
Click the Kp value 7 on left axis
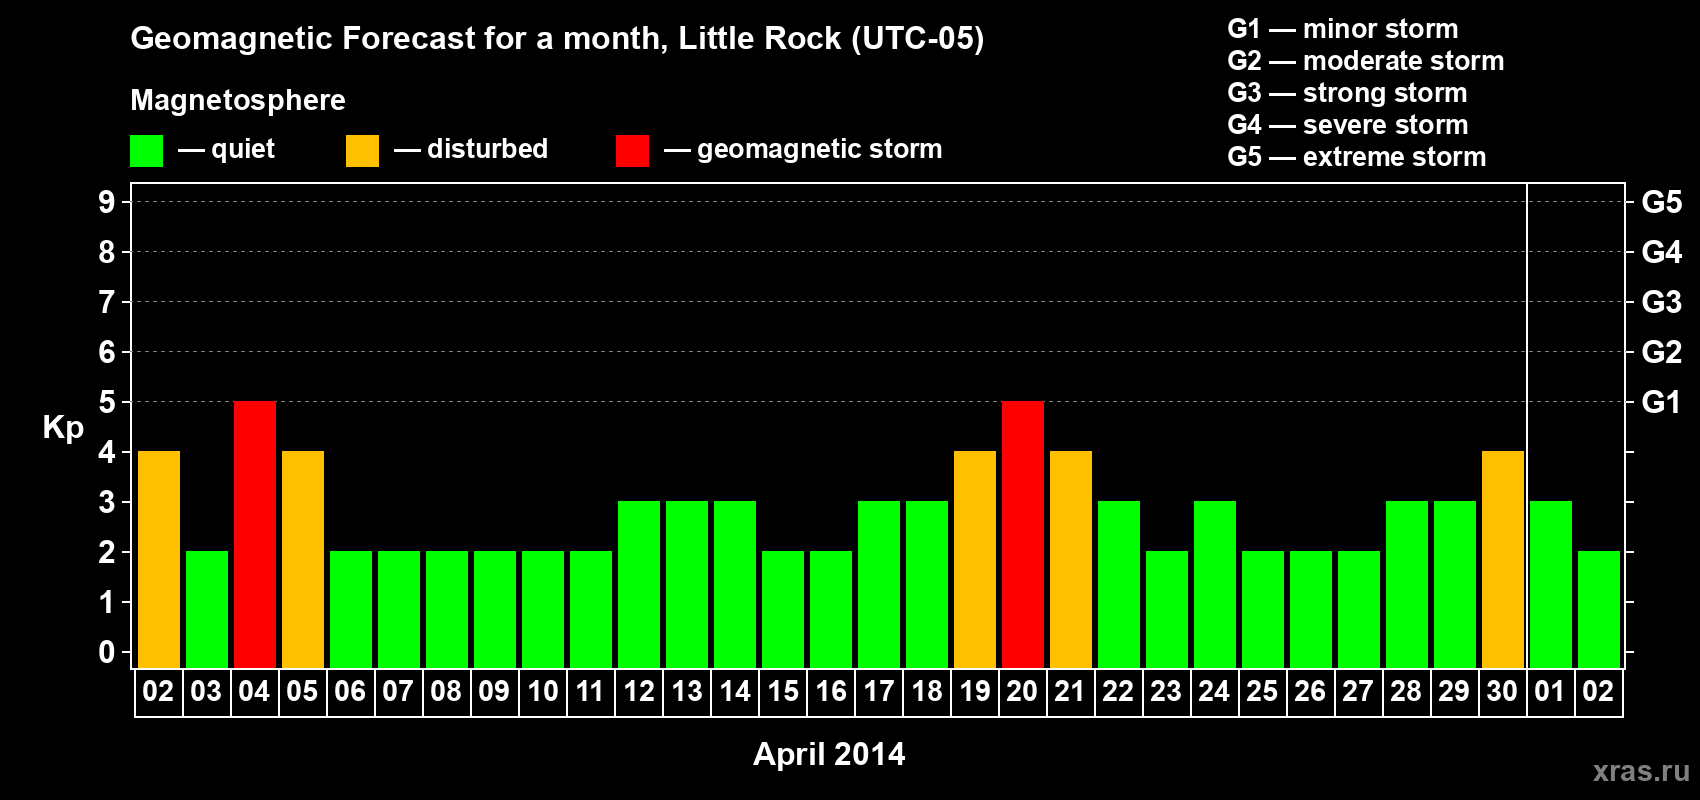(107, 302)
